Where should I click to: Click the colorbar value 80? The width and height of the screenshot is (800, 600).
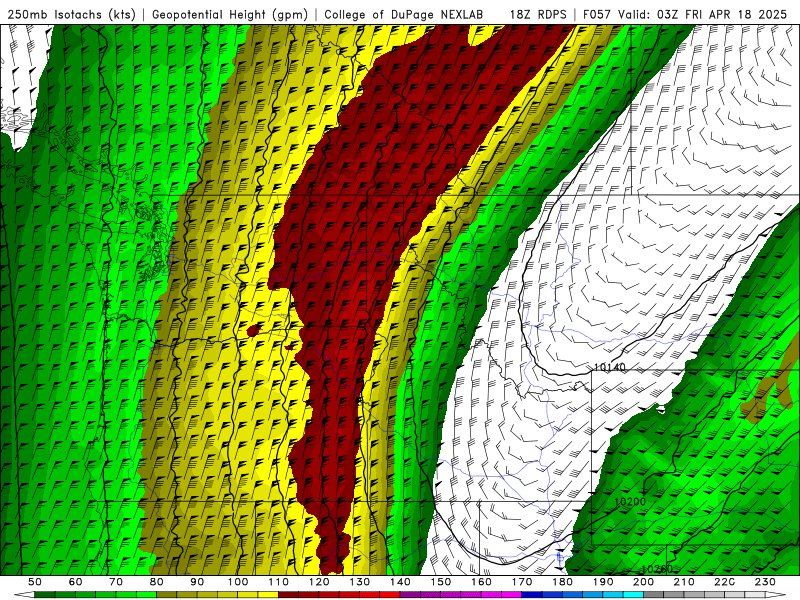point(157,582)
